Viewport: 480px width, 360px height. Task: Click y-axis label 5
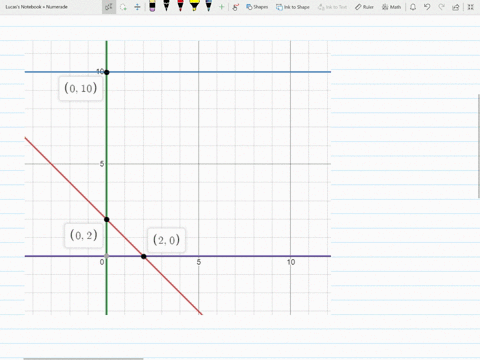click(102, 164)
